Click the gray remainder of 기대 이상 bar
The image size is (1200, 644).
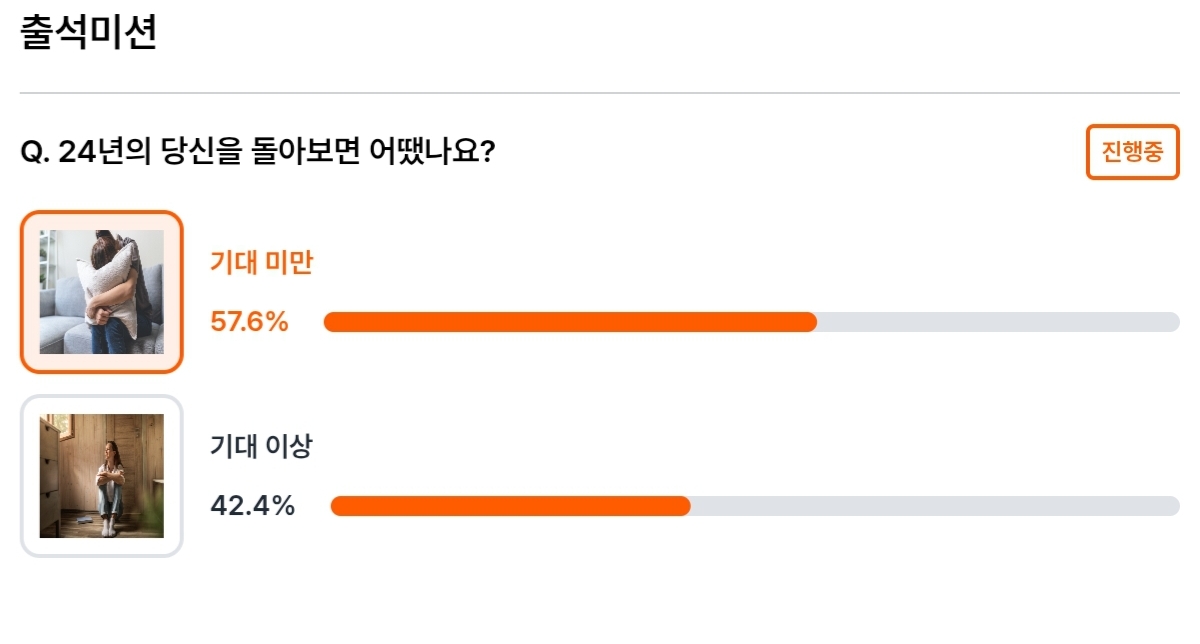tap(935, 506)
